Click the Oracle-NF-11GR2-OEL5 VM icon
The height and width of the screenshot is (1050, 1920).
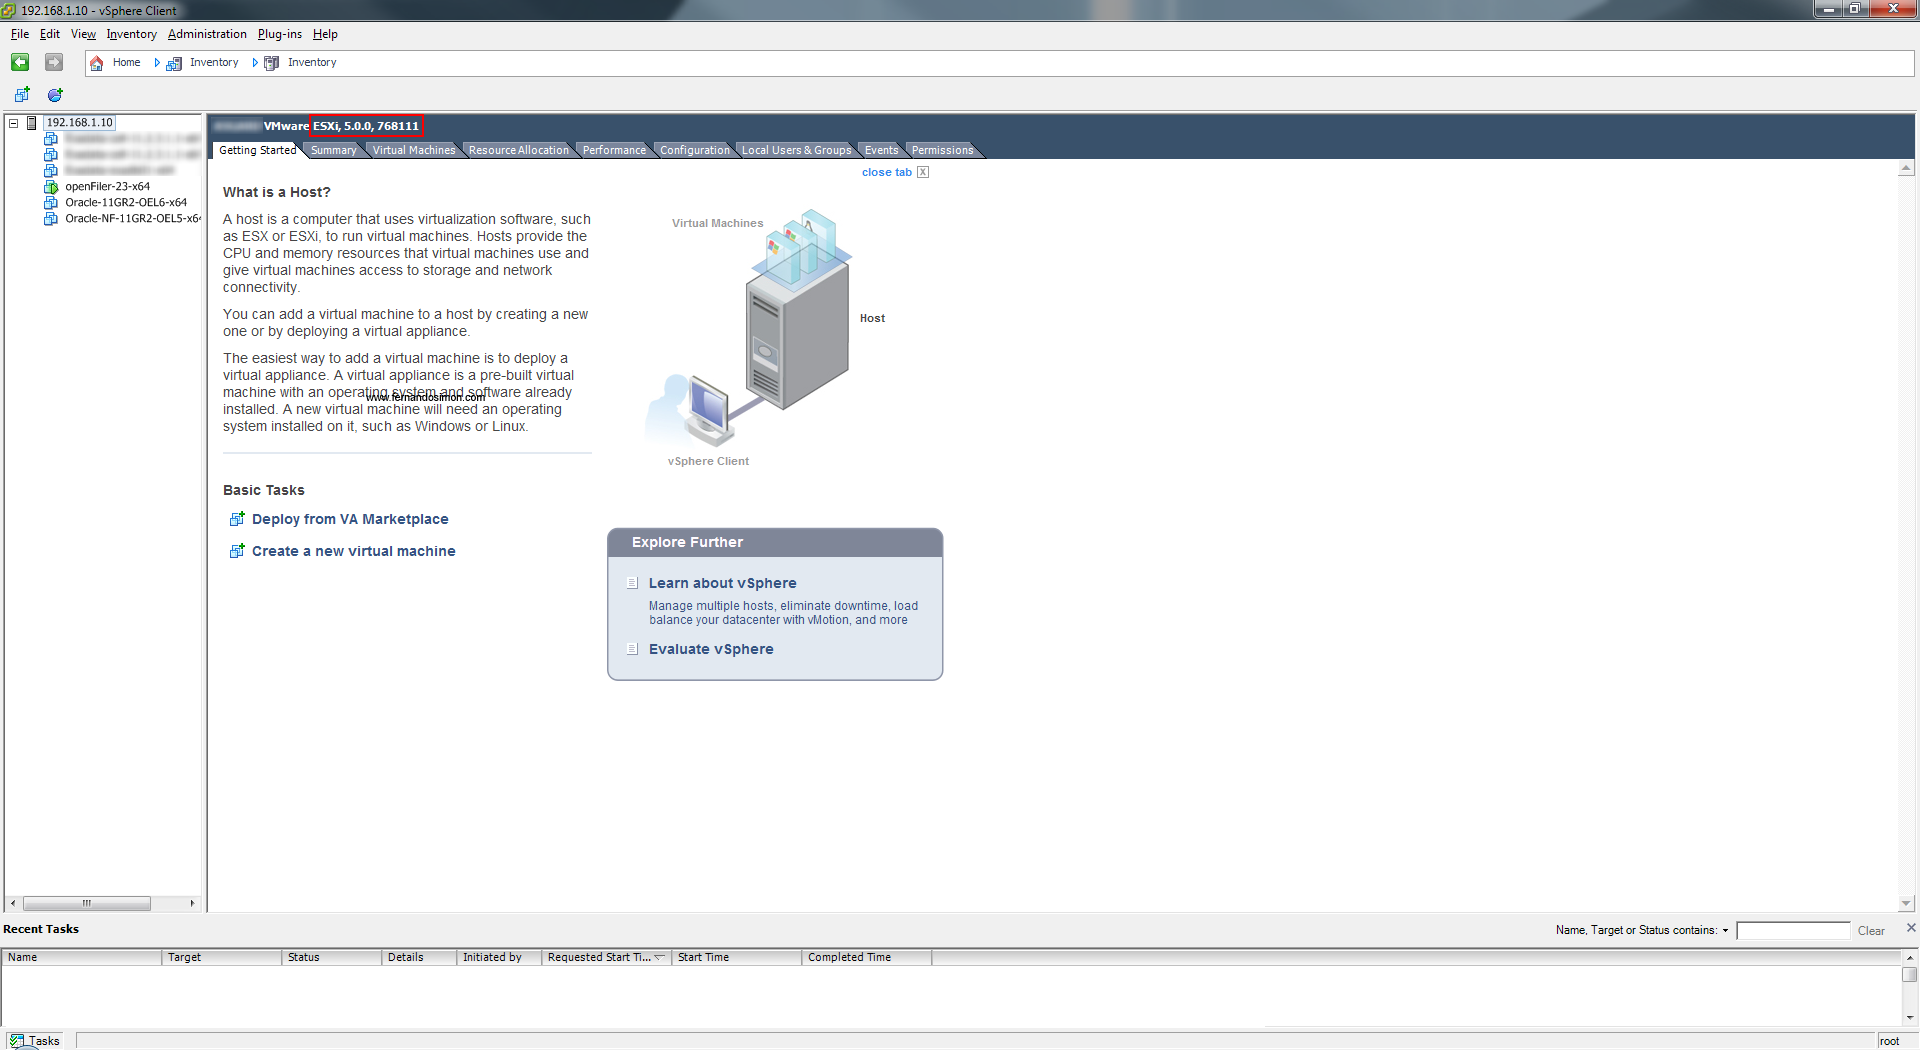point(51,219)
